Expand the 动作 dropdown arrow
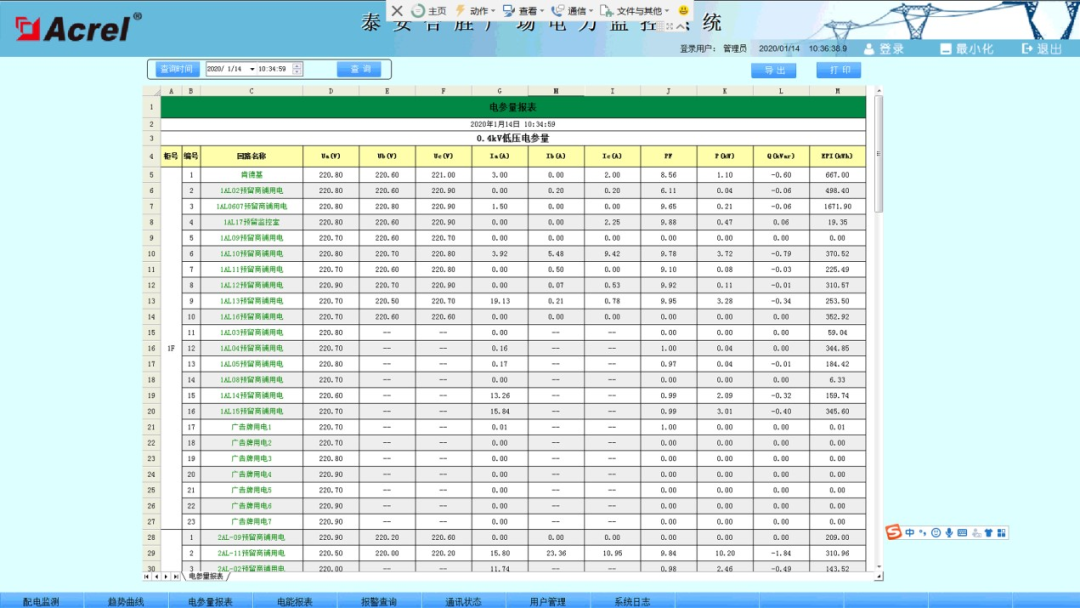The width and height of the screenshot is (1080, 608). (493, 10)
